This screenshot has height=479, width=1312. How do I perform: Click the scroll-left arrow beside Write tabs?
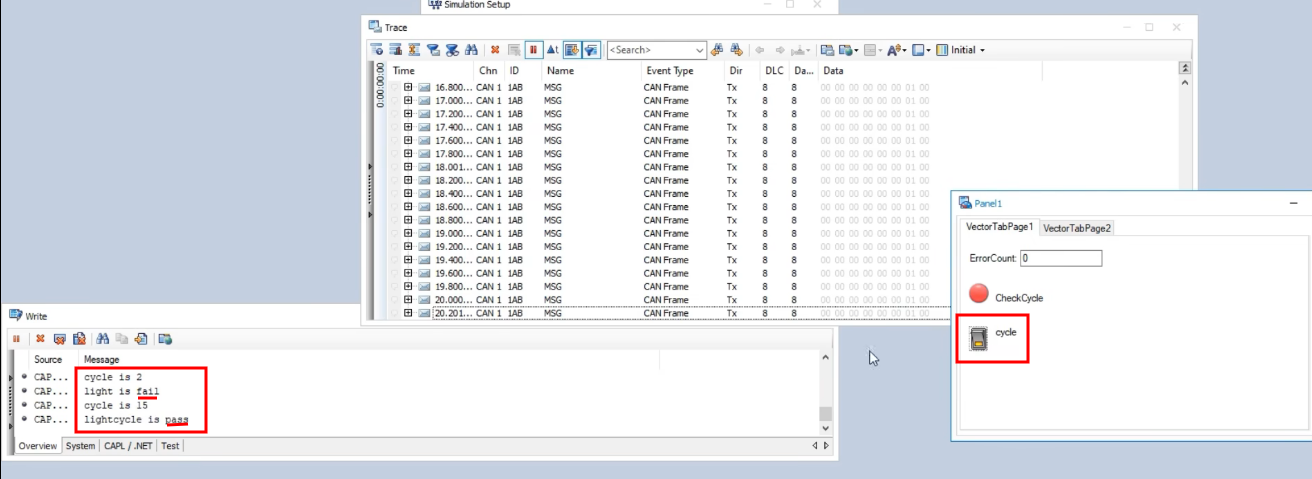[x=815, y=446]
